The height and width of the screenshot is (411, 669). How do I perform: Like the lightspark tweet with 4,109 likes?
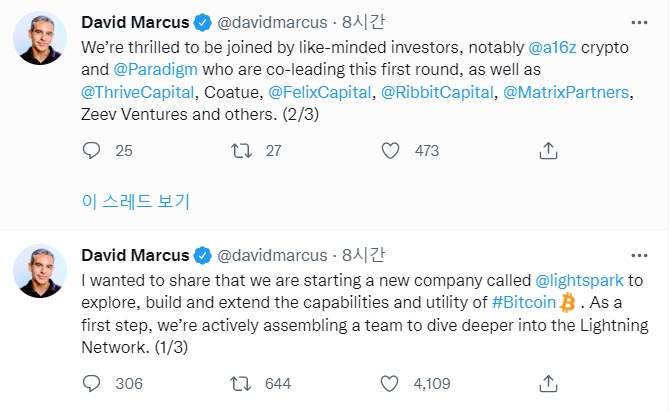393,383
